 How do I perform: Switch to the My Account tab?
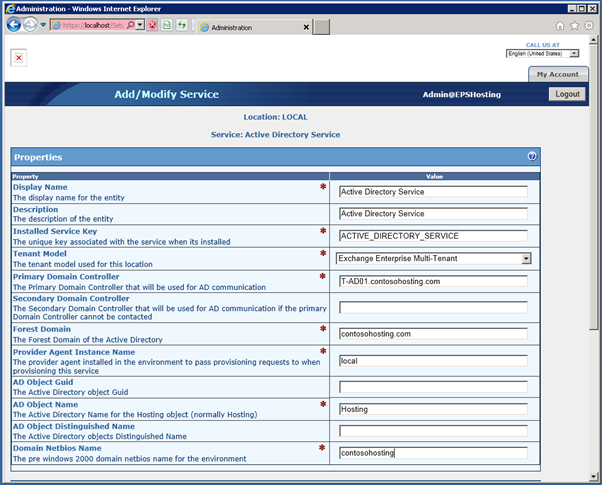[x=556, y=74]
